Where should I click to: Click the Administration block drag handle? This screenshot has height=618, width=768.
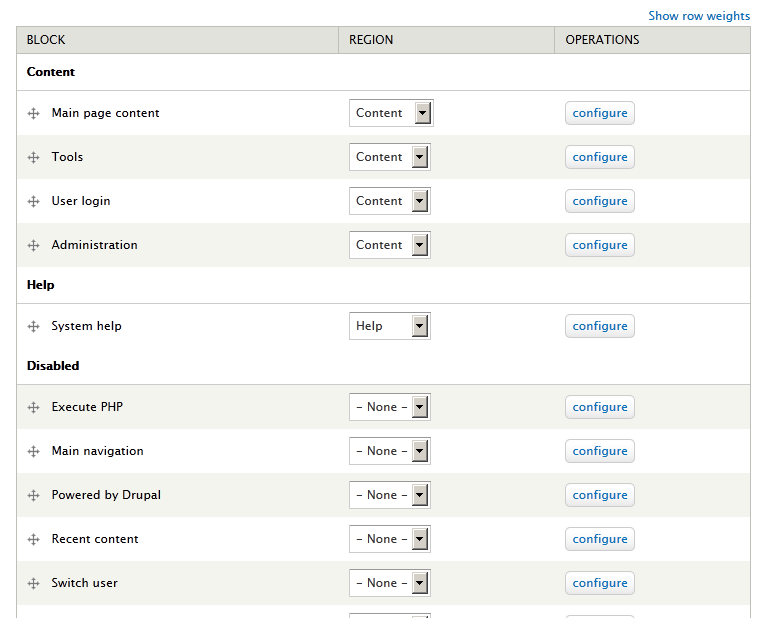tap(34, 246)
